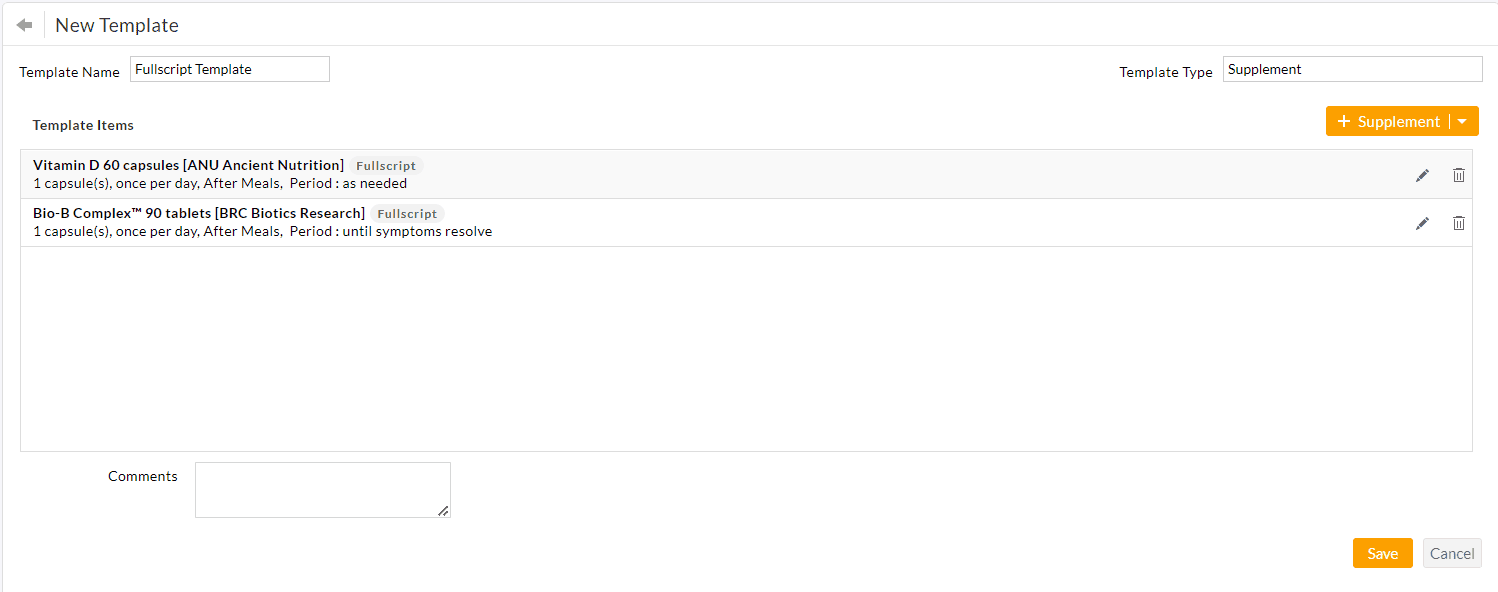Click the Fullscript badge next to Vitamin D
This screenshot has height=592, width=1498.
point(385,165)
